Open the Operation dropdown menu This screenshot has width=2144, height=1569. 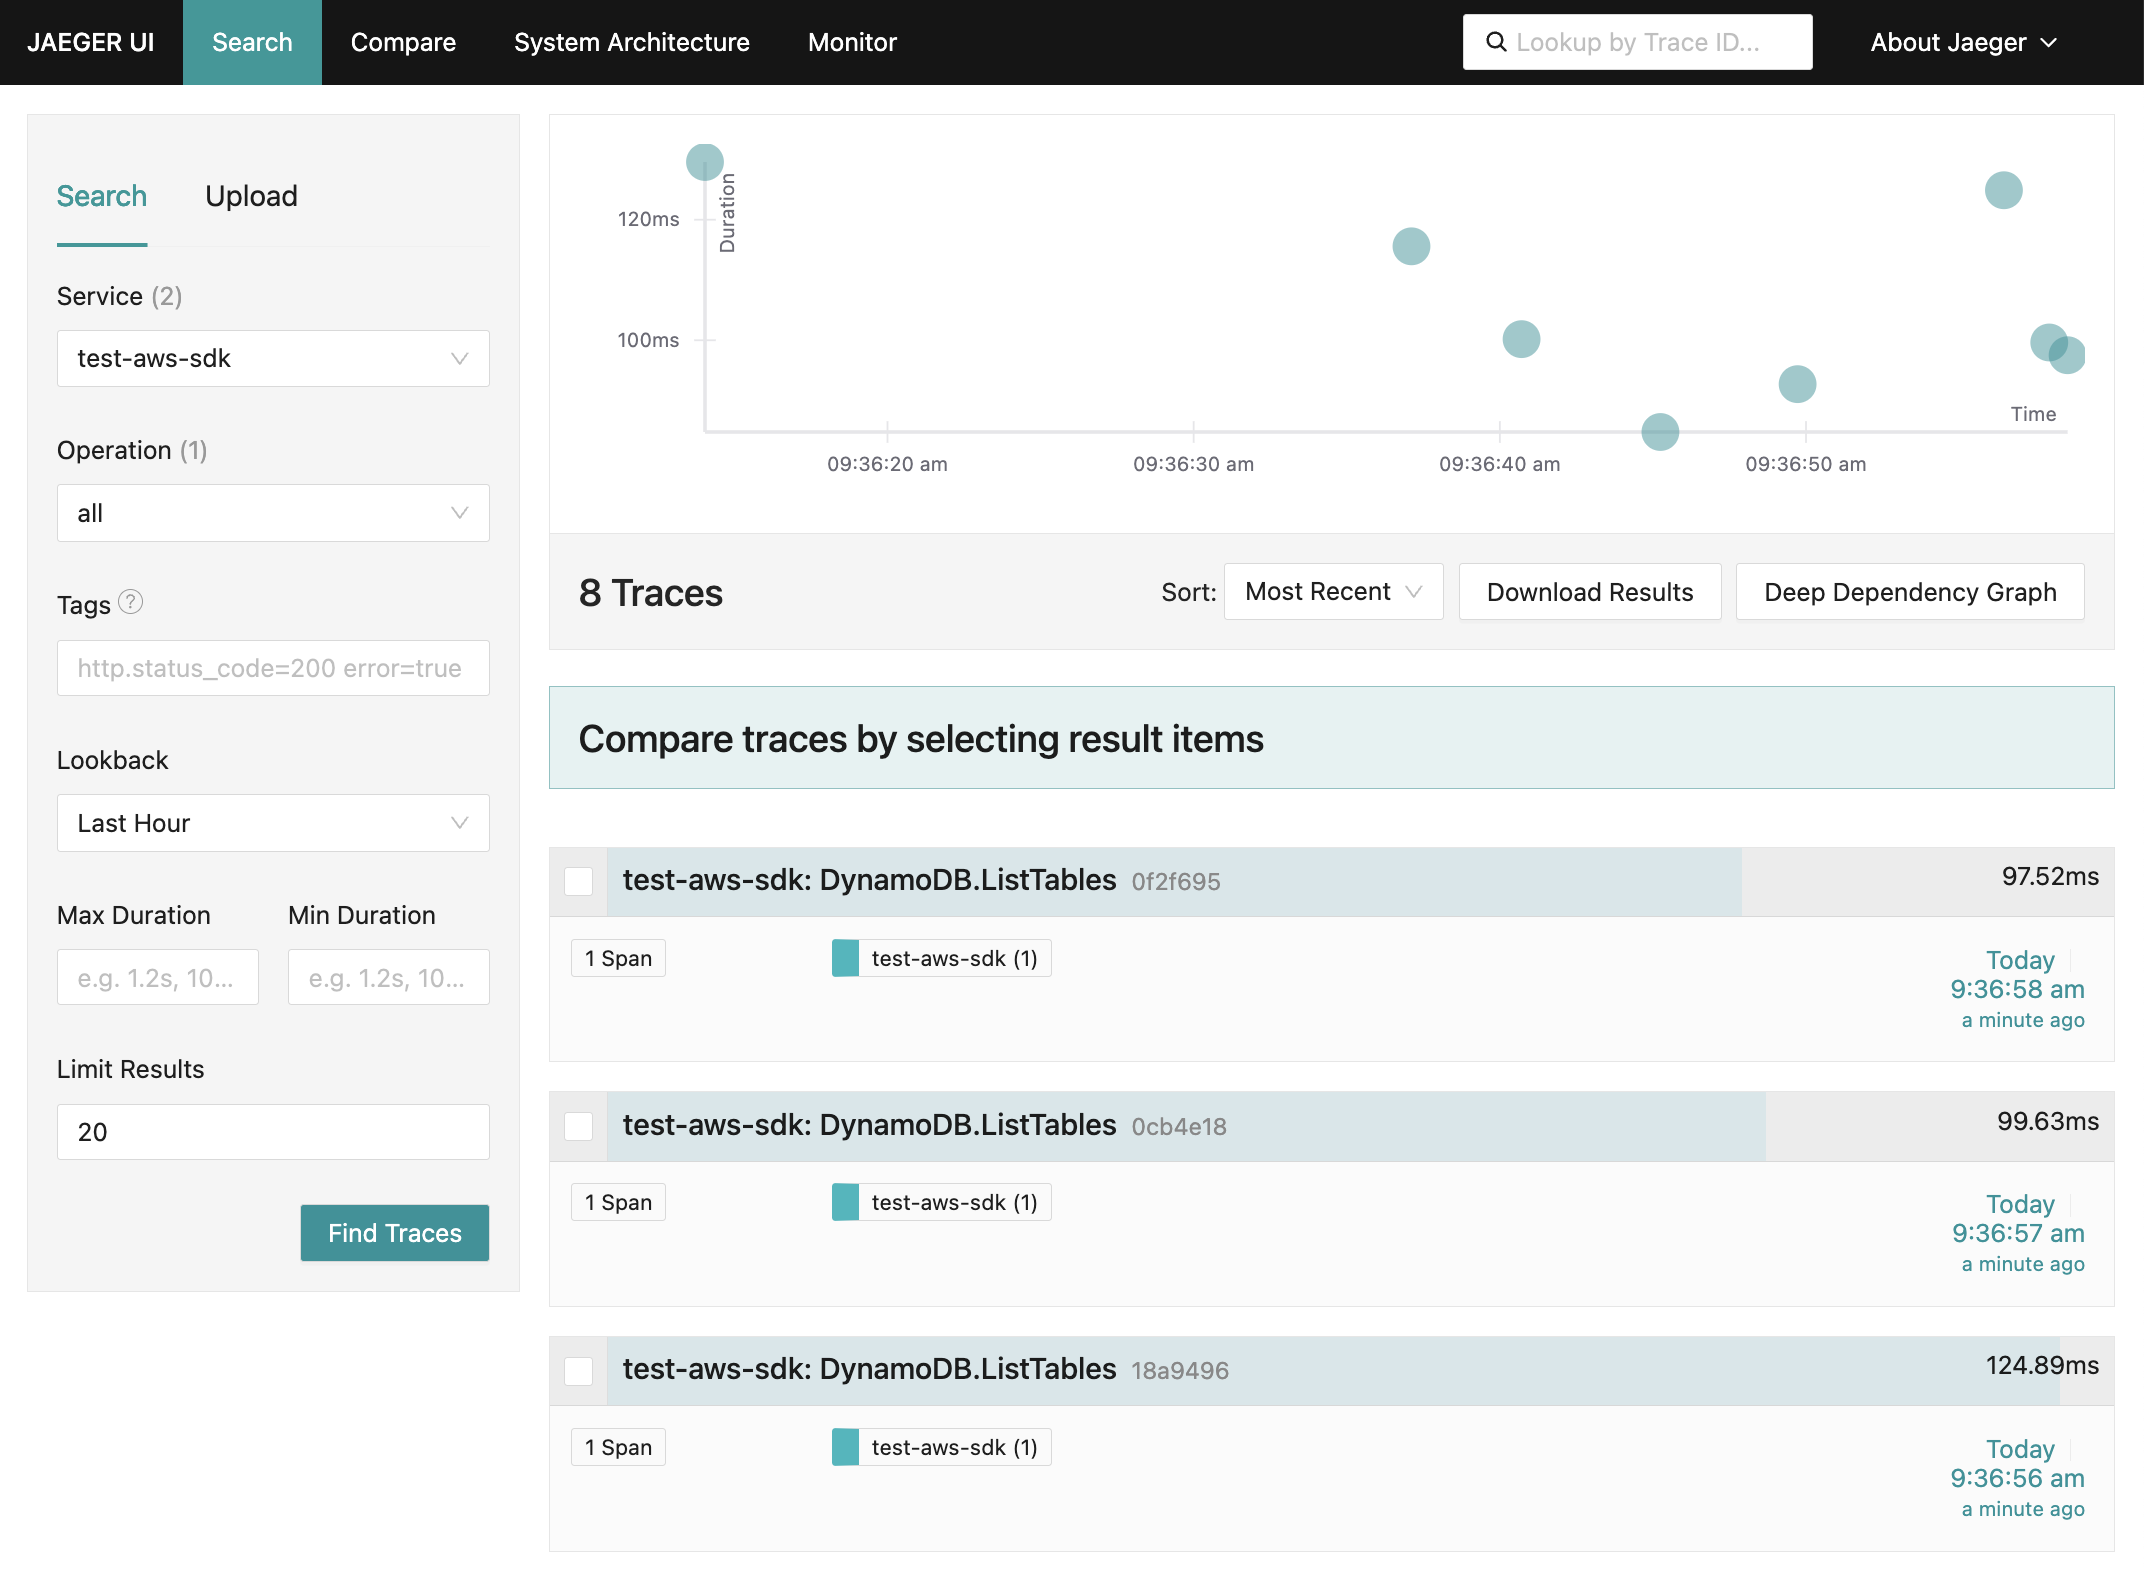273,512
